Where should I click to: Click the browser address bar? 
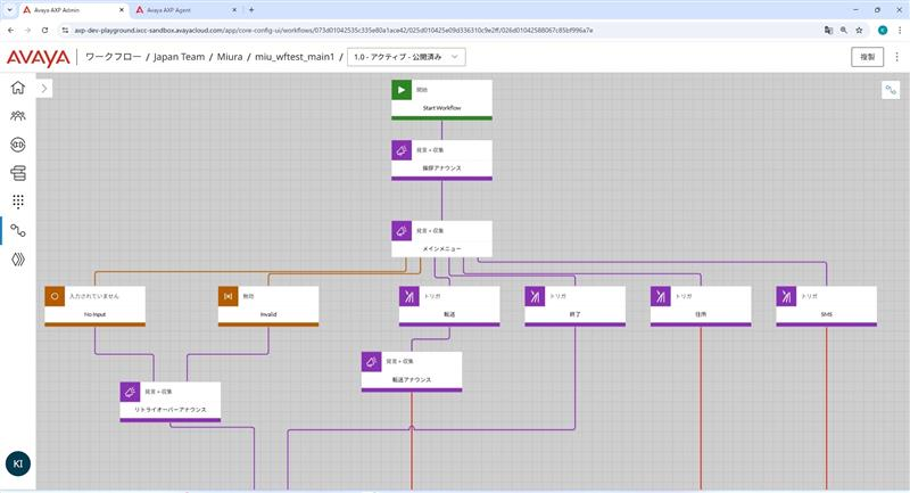[x=441, y=30]
